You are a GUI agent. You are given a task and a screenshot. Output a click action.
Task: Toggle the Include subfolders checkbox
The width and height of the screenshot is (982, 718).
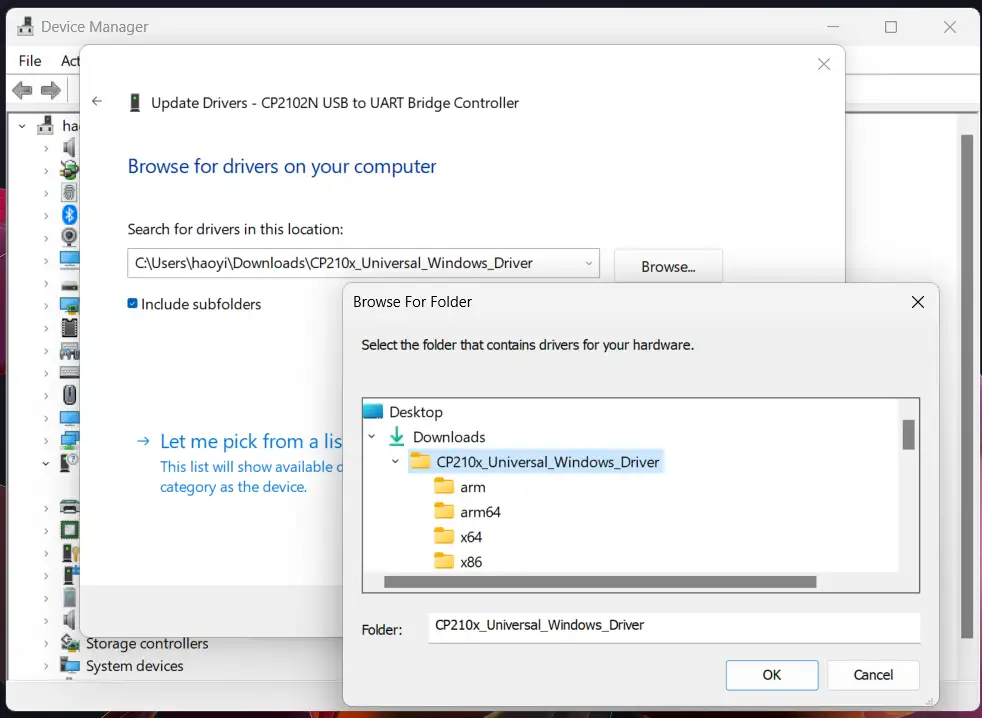pyautogui.click(x=133, y=304)
